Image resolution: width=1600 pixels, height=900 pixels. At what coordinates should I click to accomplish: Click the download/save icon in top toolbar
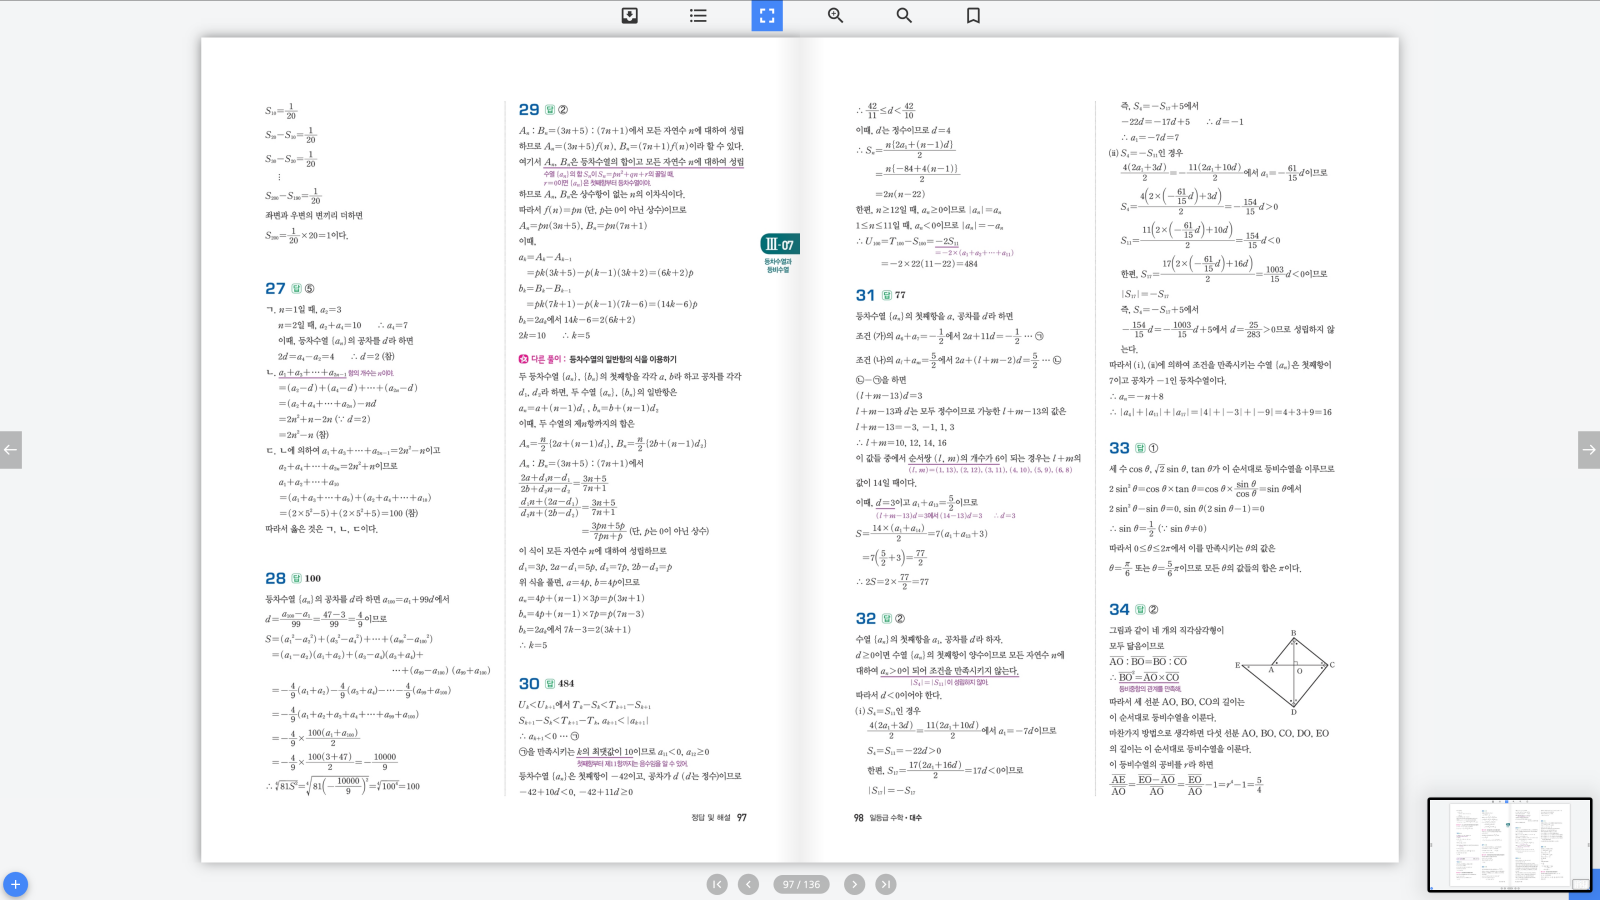(x=629, y=15)
